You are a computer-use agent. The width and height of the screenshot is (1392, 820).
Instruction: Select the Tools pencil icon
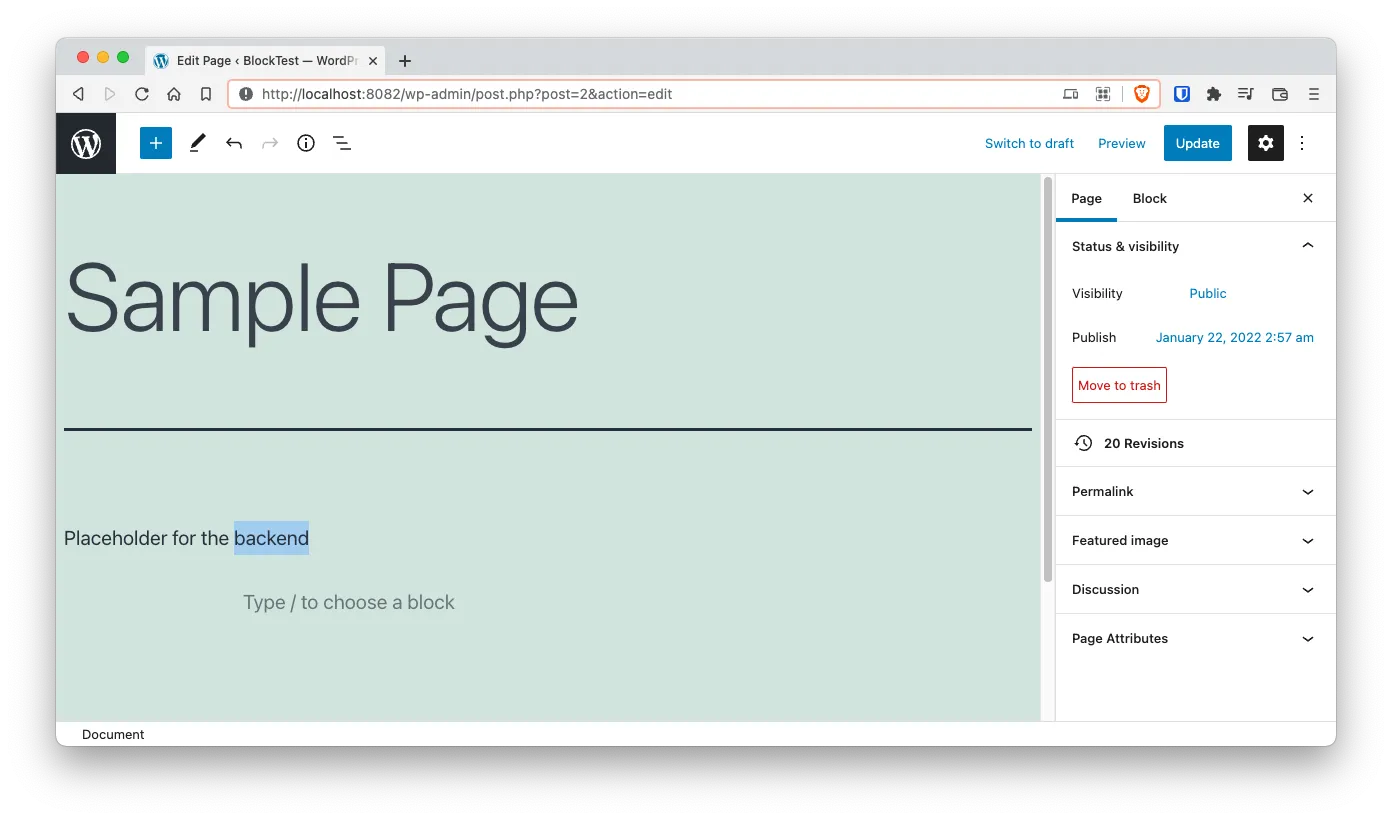coord(197,143)
